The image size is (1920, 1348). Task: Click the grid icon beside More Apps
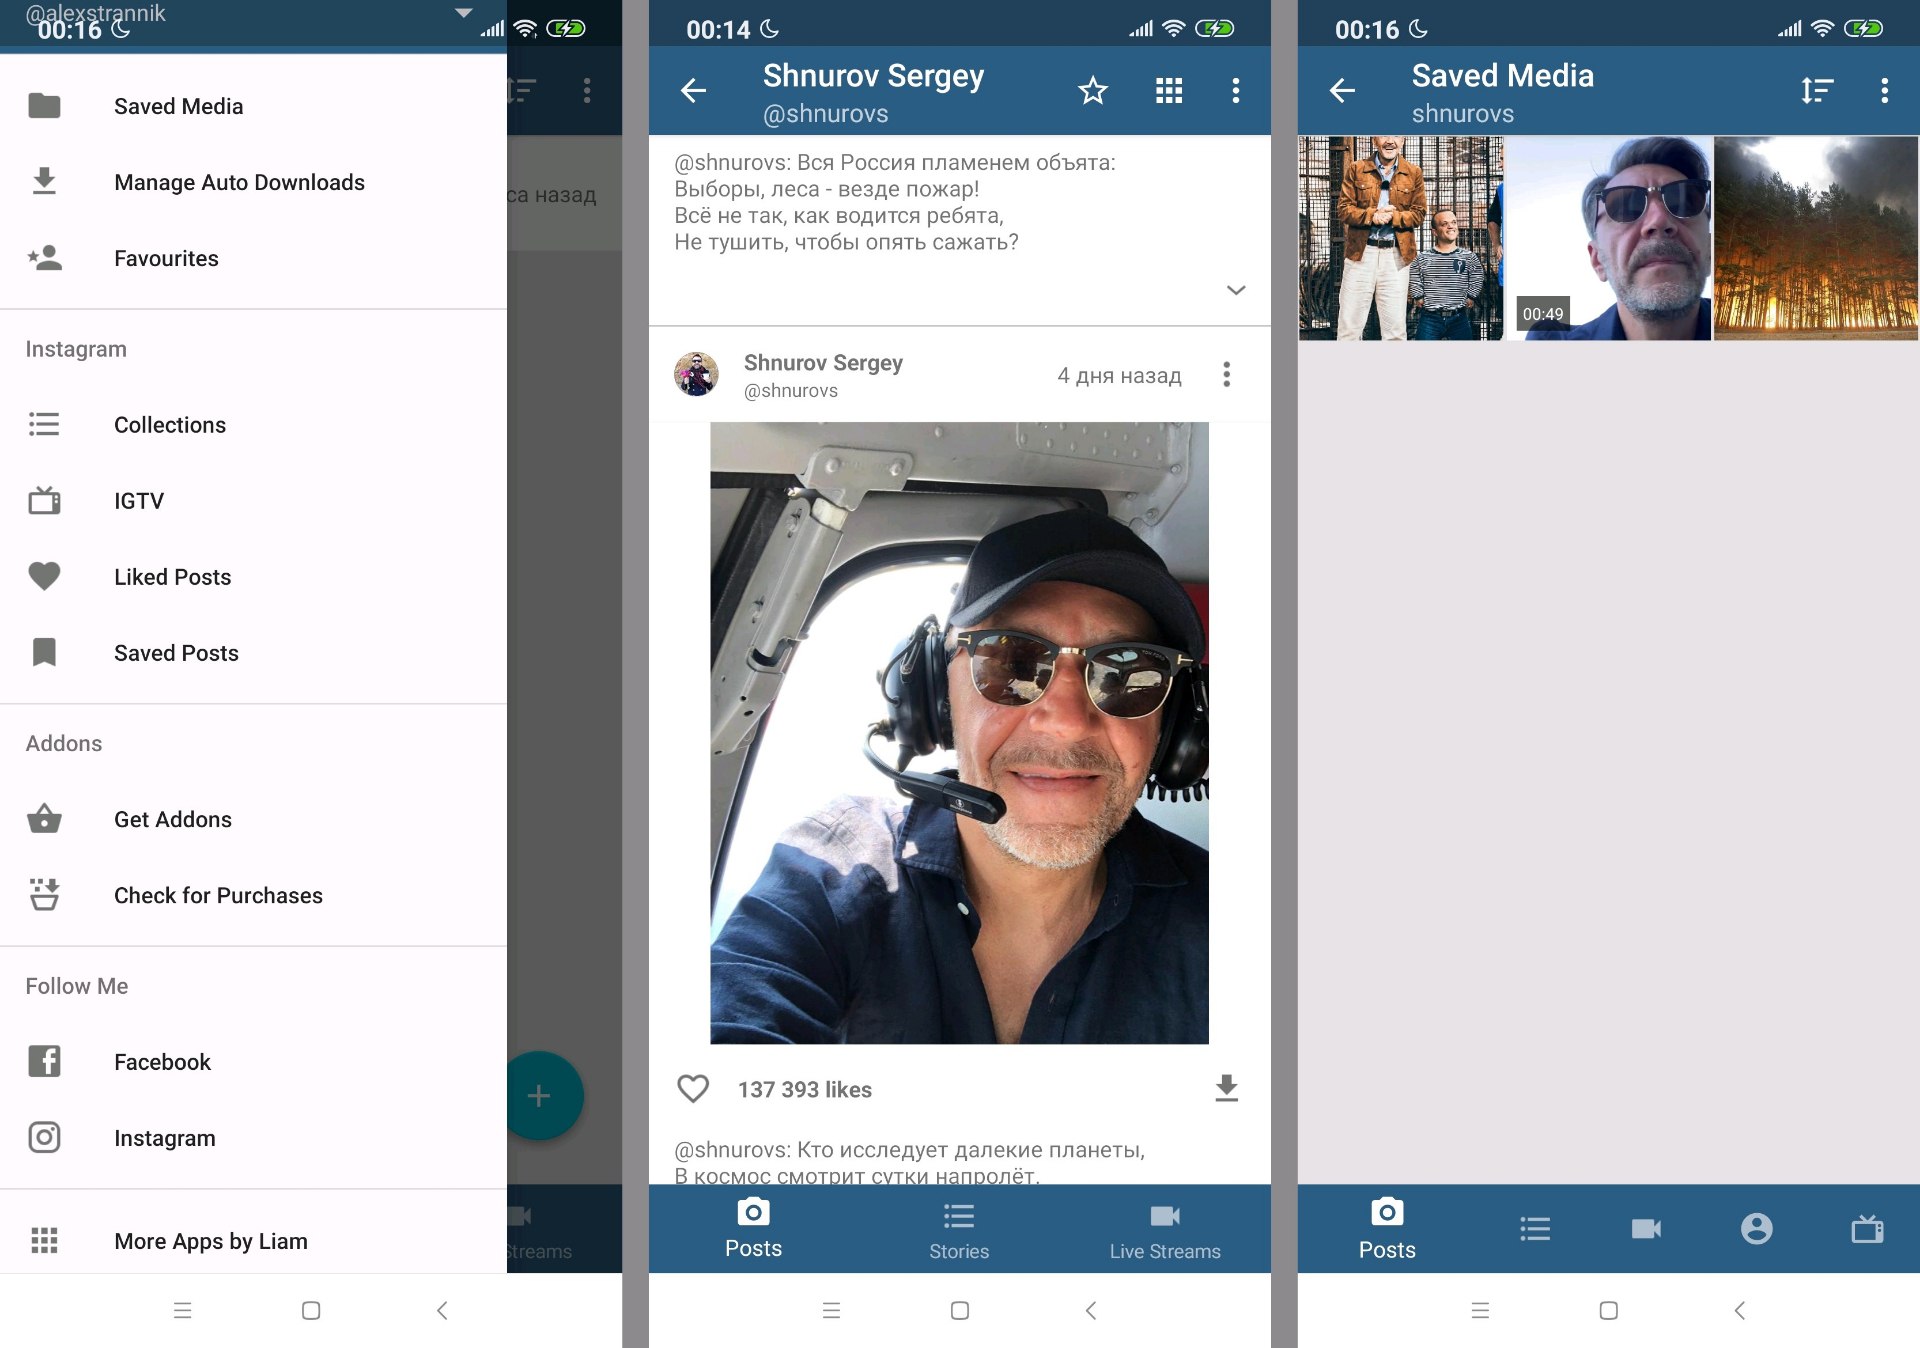point(44,1240)
